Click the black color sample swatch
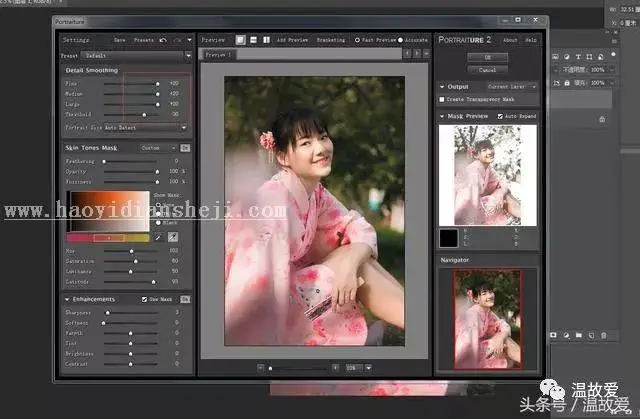The height and width of the screenshot is (419, 640). click(x=449, y=238)
